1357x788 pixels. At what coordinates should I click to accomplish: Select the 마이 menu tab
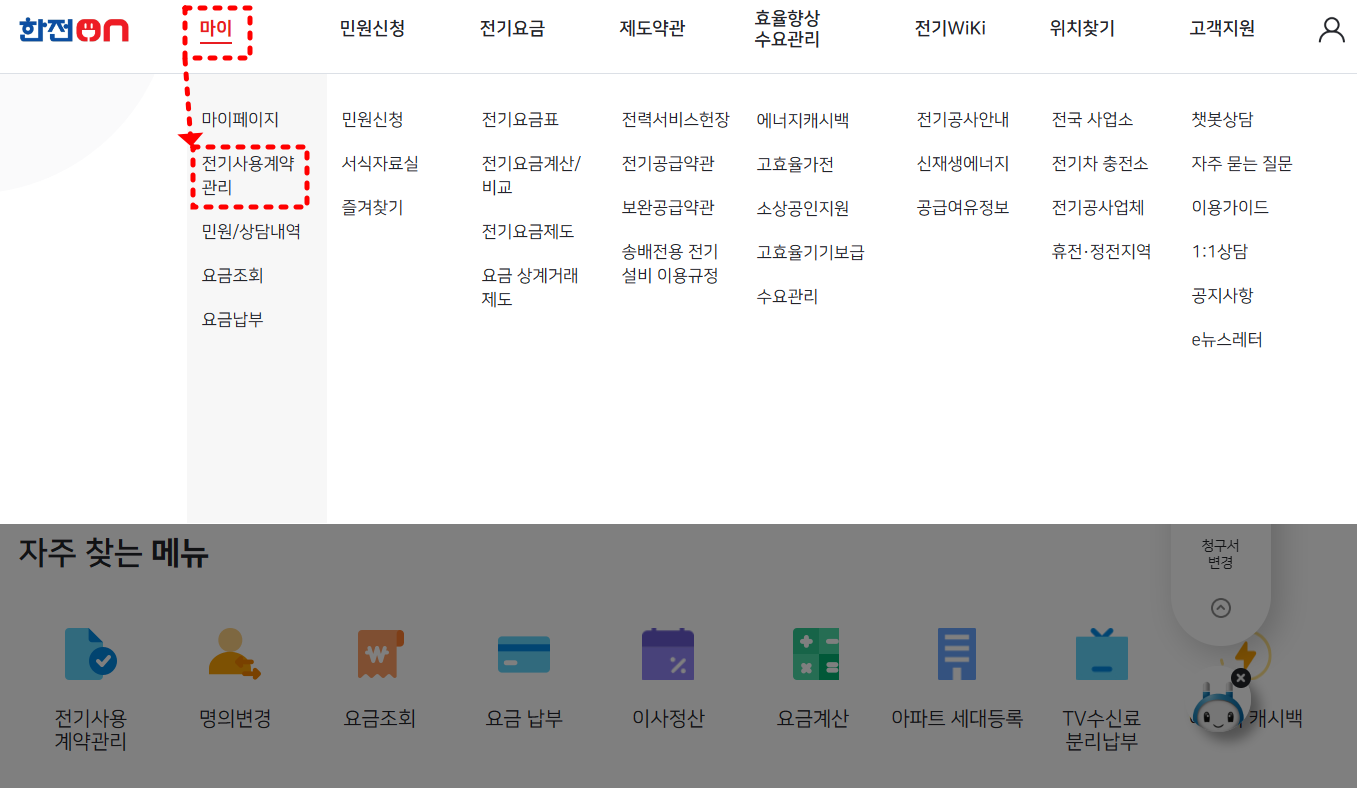[215, 28]
